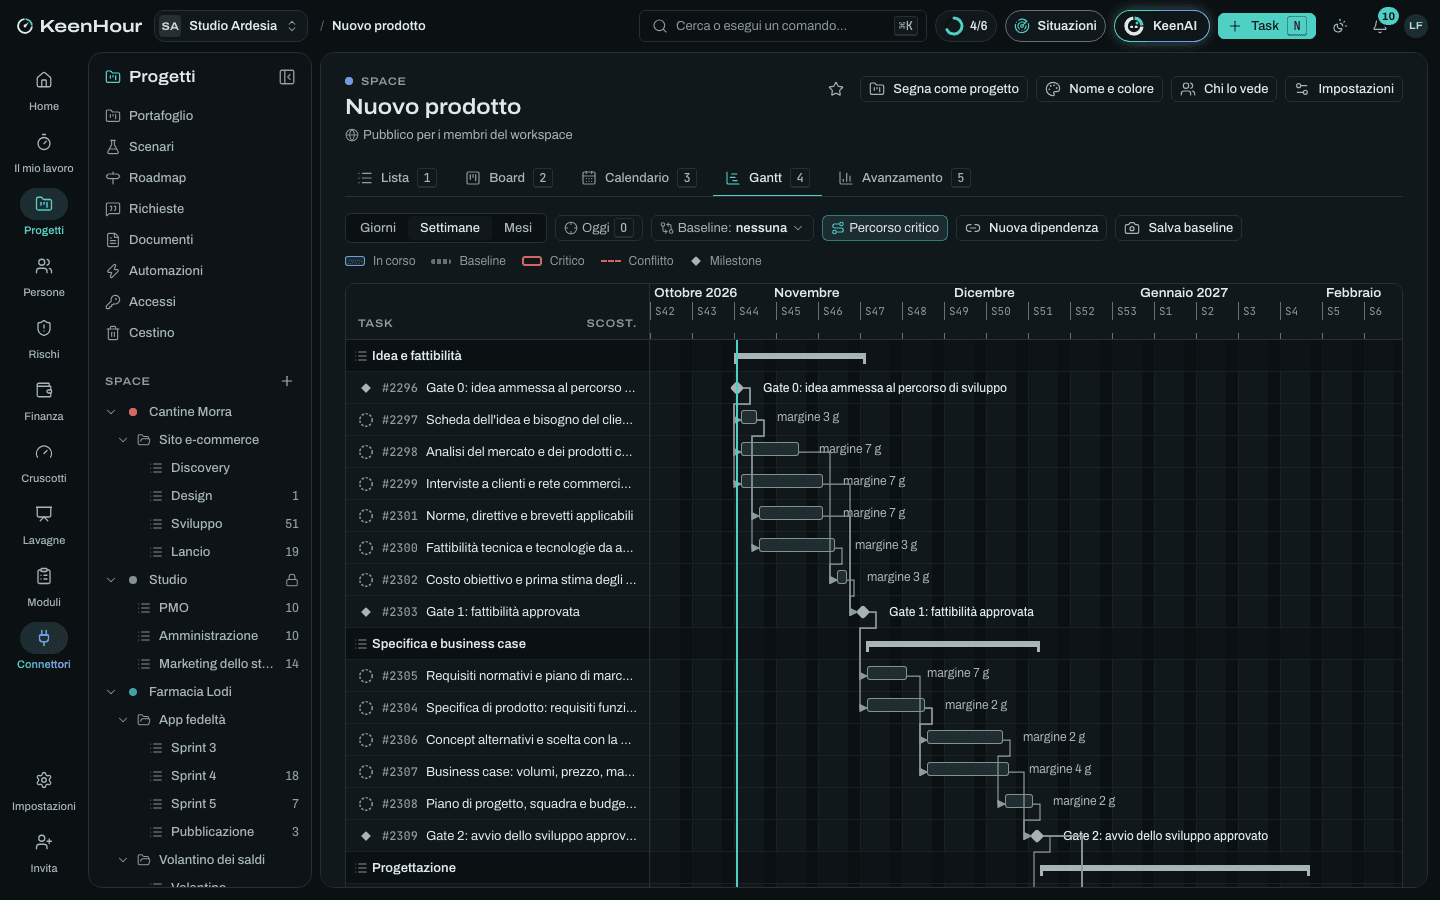Toggle status circle of task #2299

click(x=366, y=484)
